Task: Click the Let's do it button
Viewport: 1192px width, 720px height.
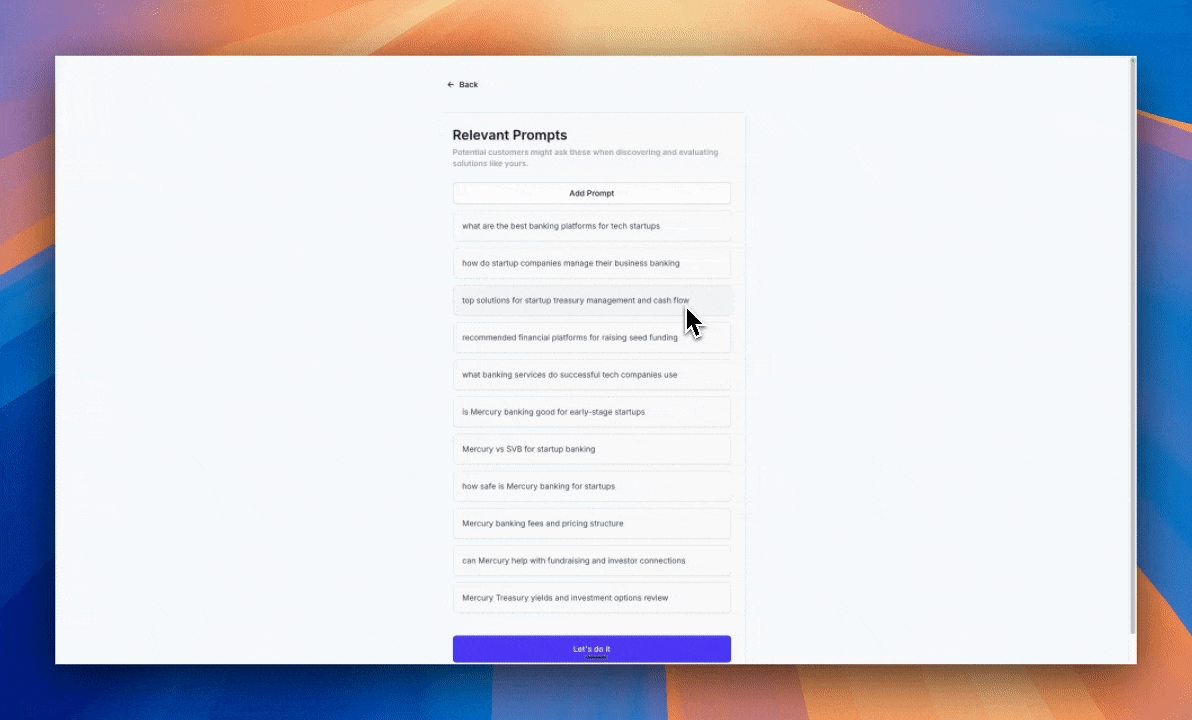Action: (x=591, y=649)
